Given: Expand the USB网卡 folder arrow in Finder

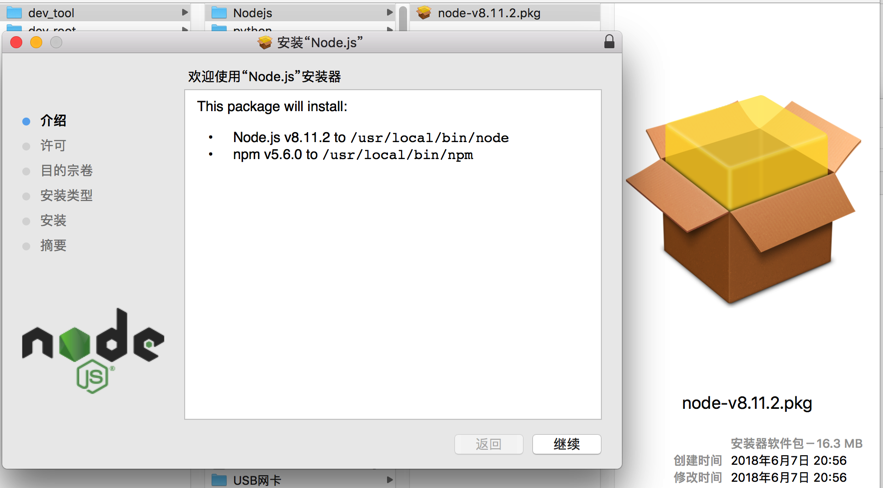Looking at the screenshot, I should pos(390,480).
